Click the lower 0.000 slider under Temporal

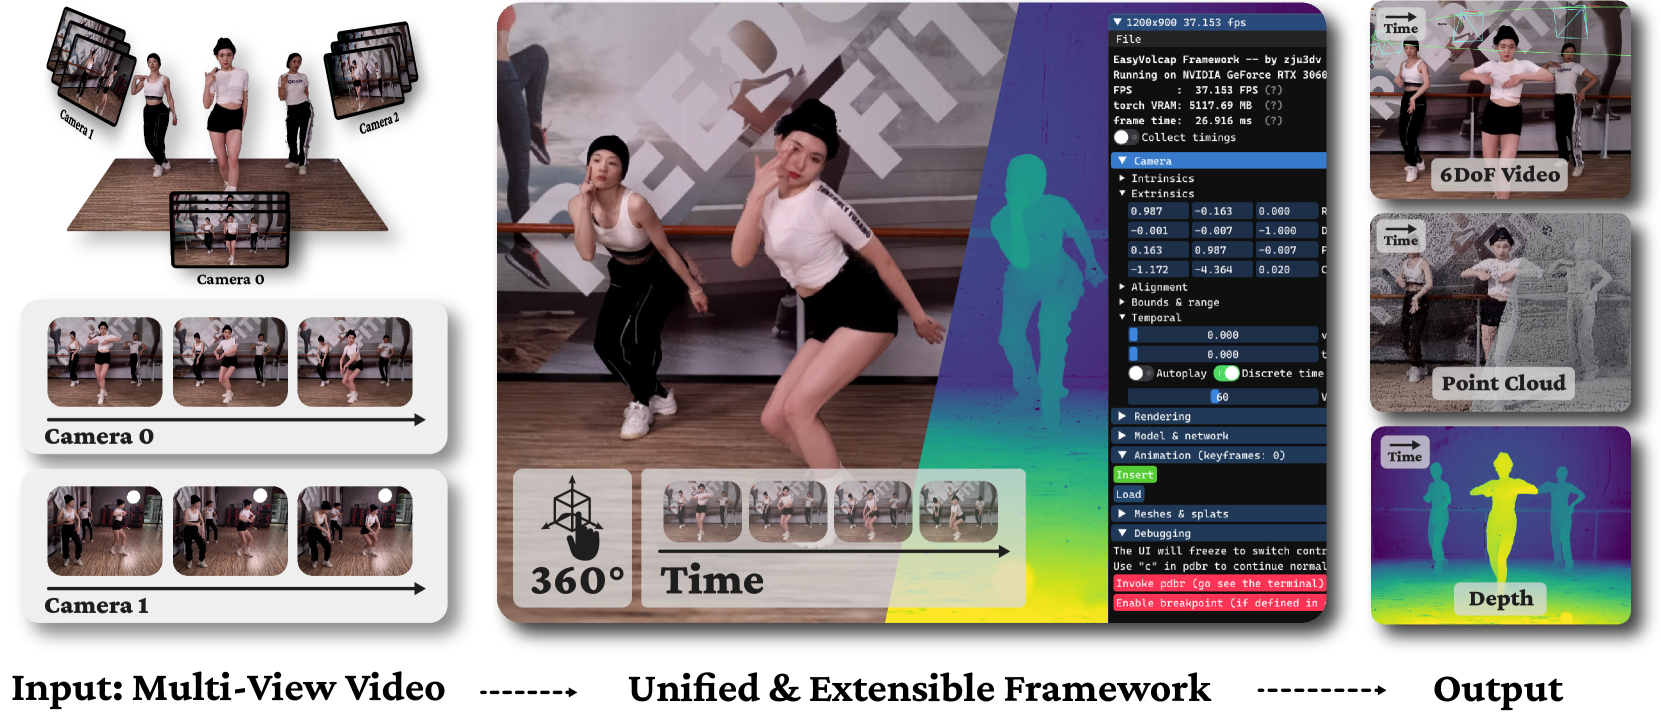tap(1222, 354)
